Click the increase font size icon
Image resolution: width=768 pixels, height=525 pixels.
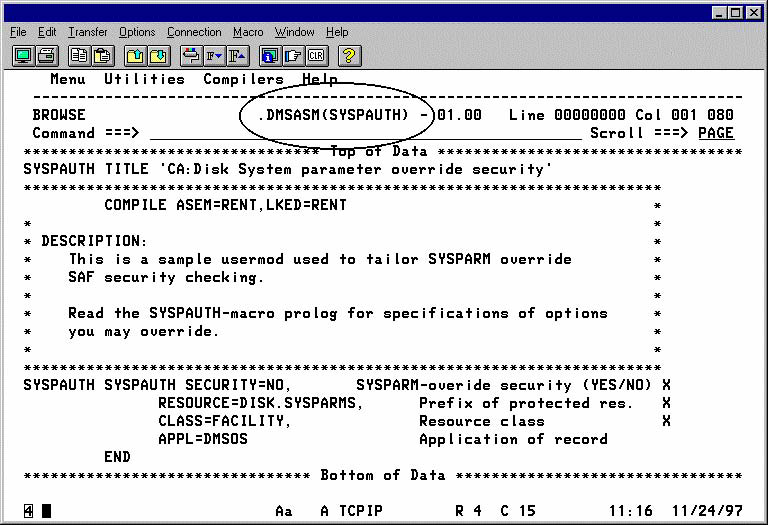click(238, 56)
